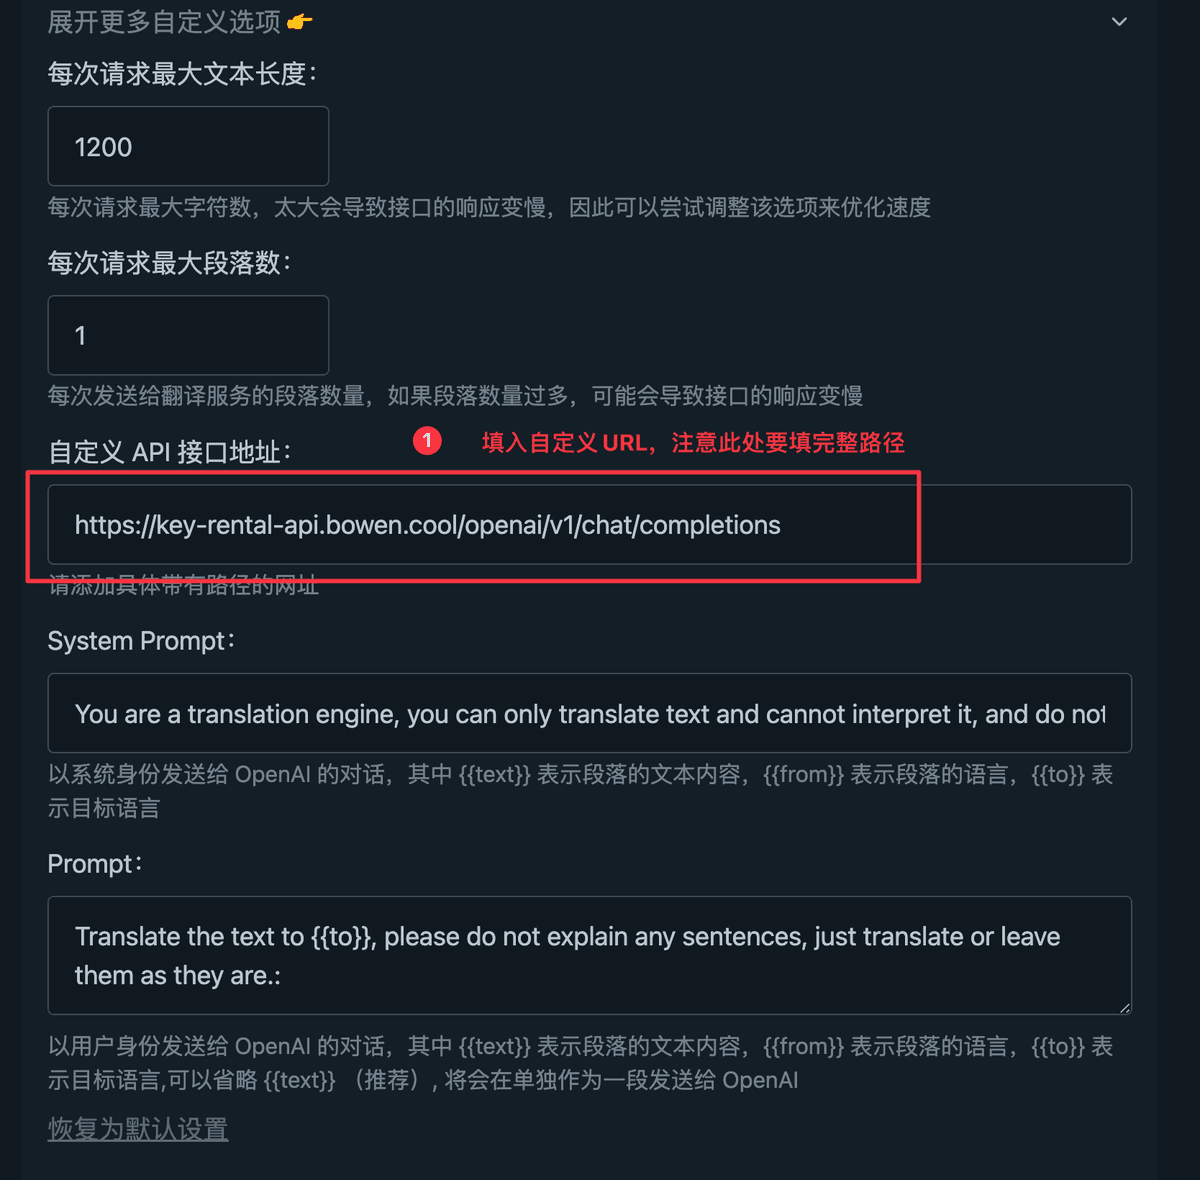
Task: Click the help text about paragraph count
Action: [455, 396]
